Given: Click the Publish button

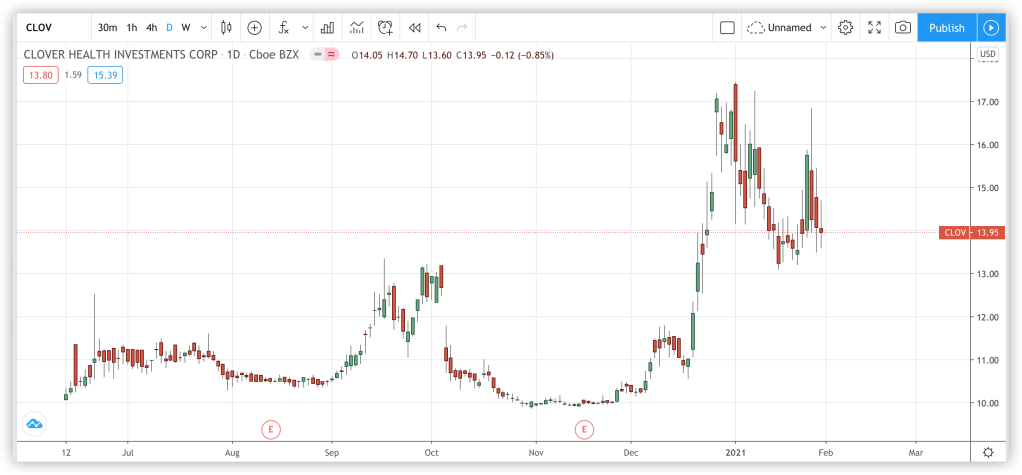Looking at the screenshot, I should coord(946,28).
